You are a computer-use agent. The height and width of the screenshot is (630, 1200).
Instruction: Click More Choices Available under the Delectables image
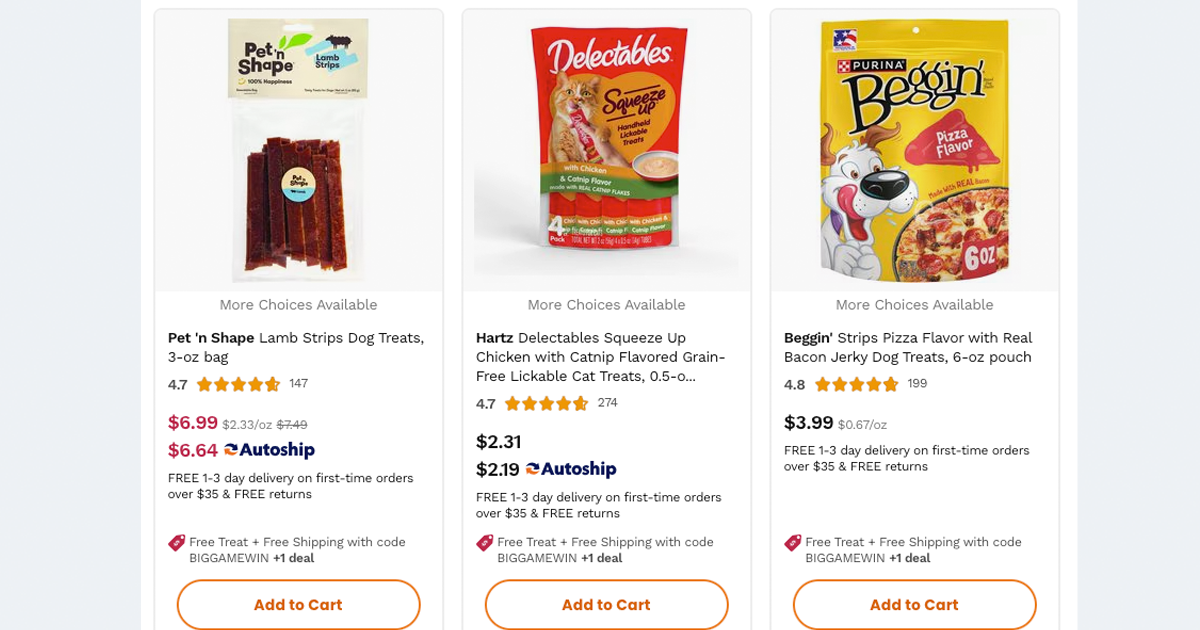pos(606,305)
